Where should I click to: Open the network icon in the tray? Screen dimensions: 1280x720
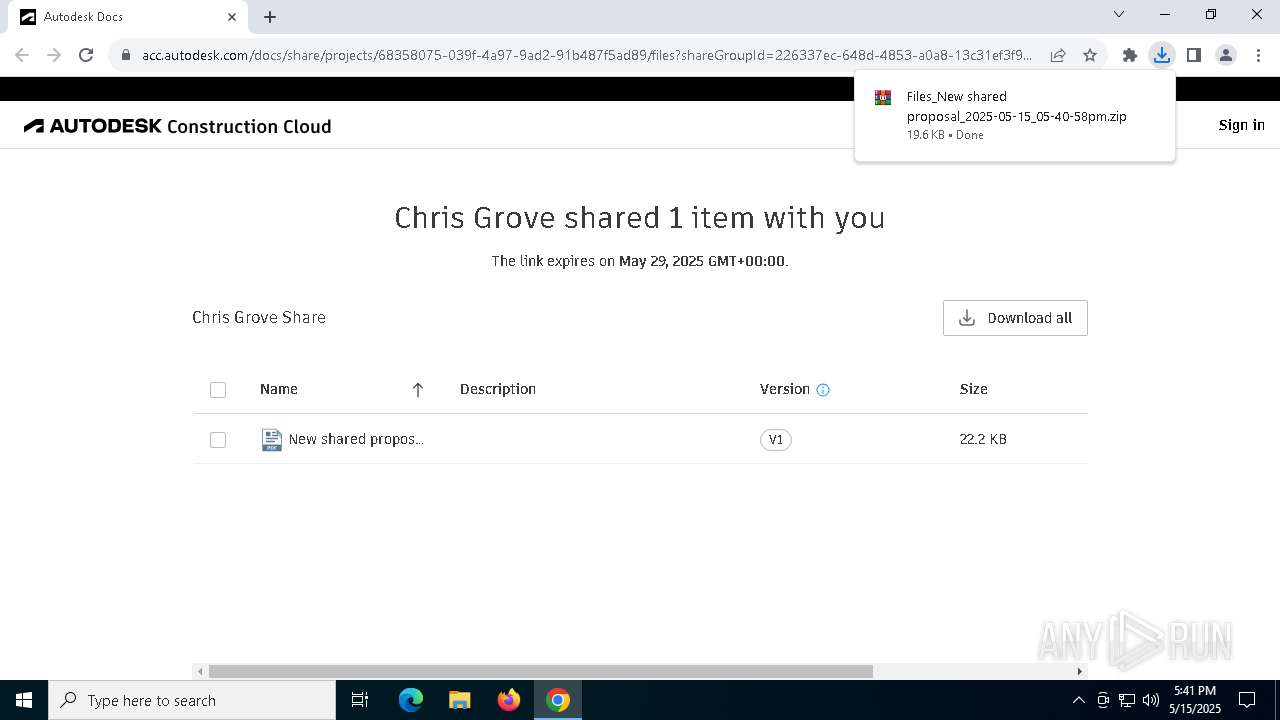click(x=1127, y=700)
